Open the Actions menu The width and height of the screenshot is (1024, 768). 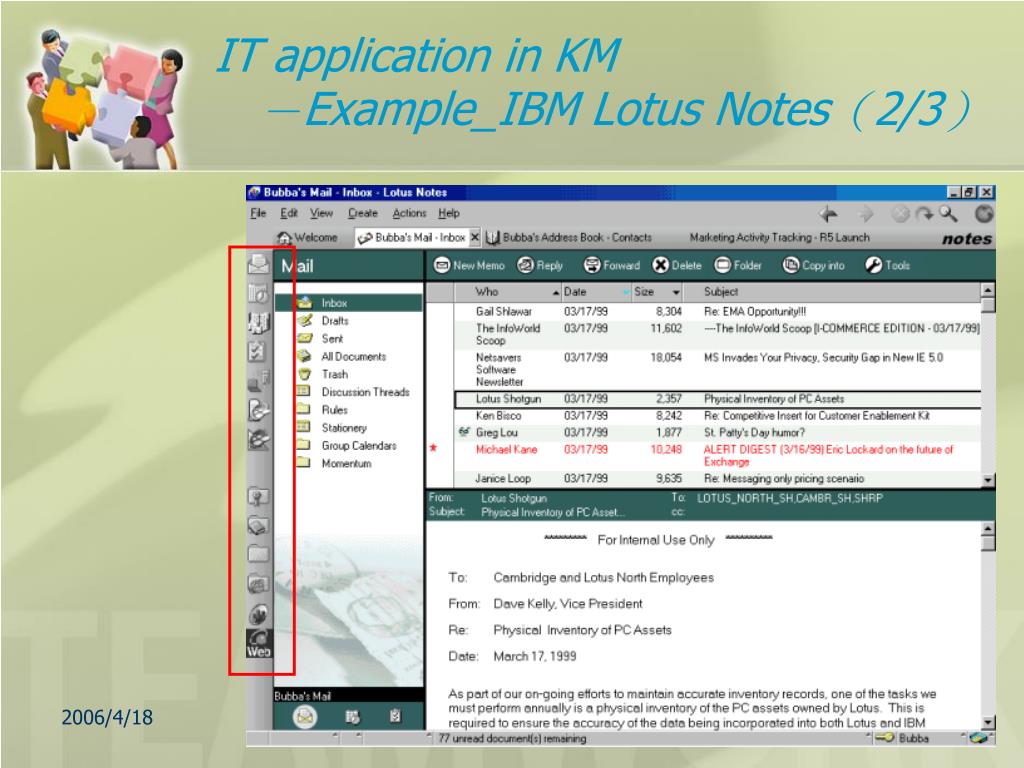point(409,213)
